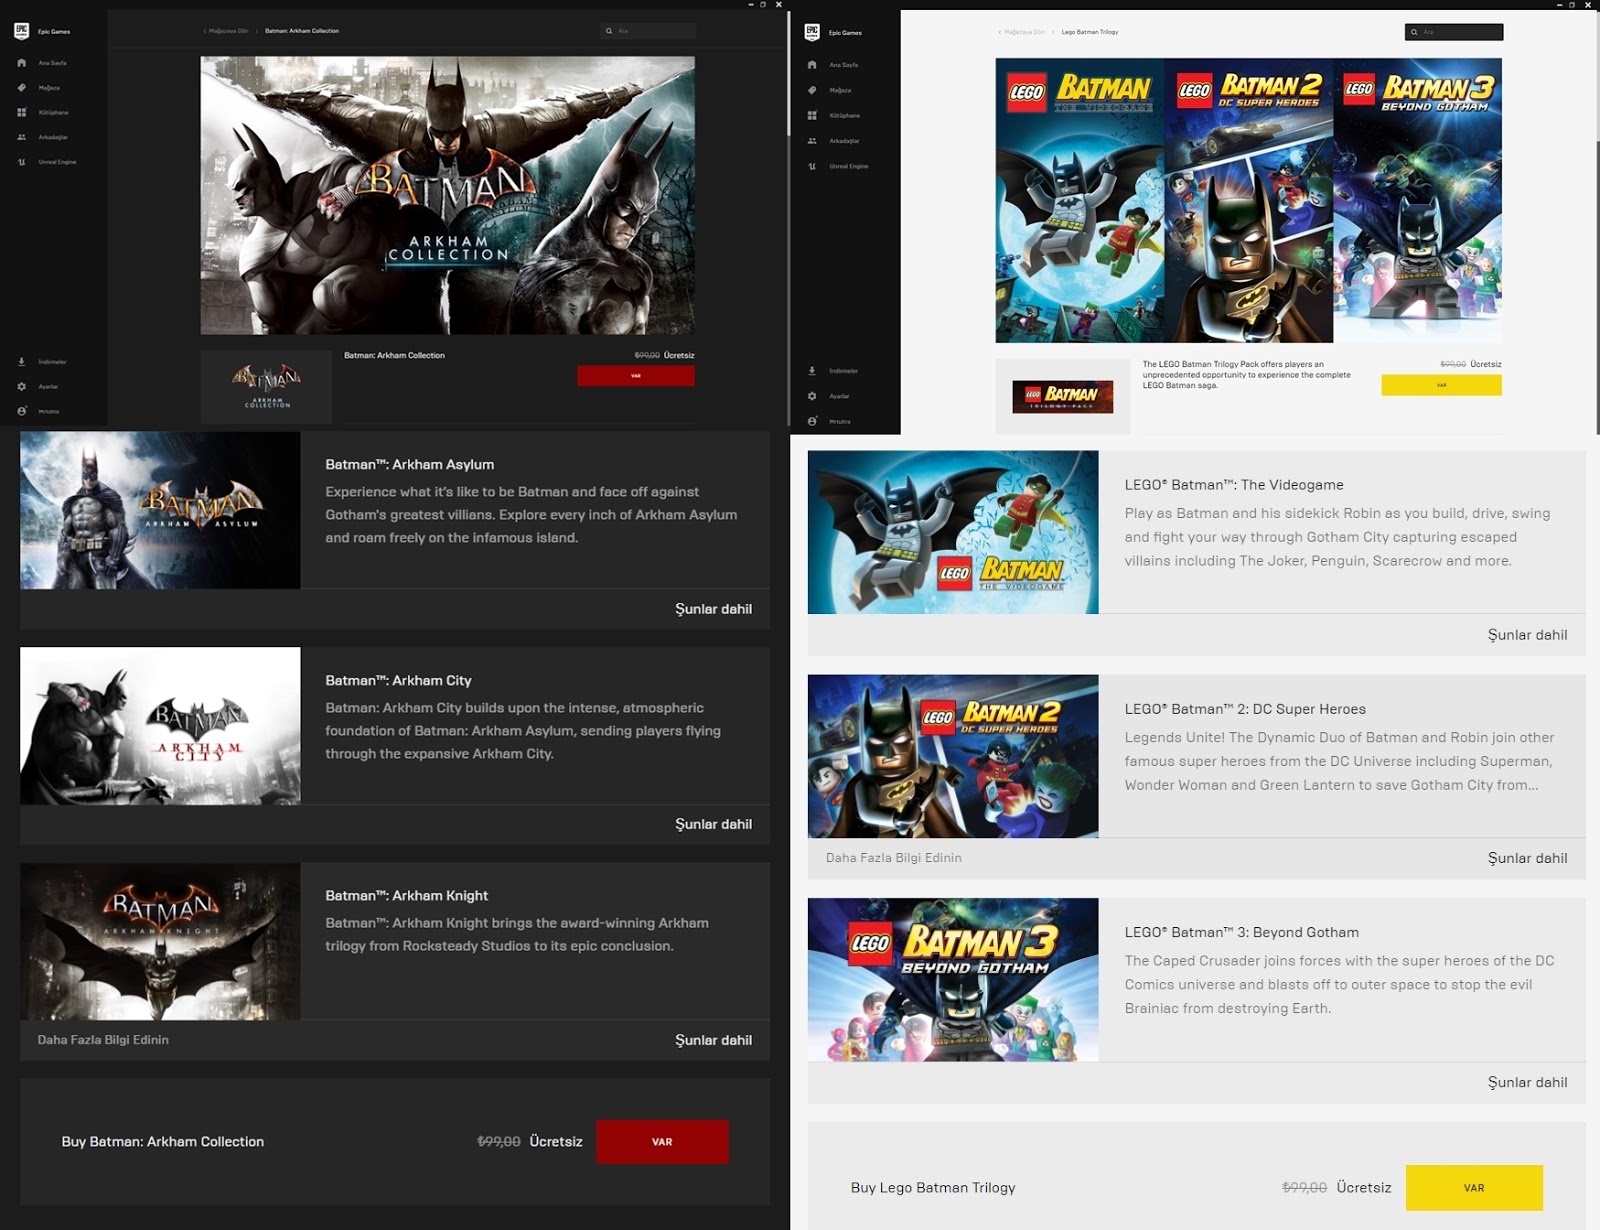Click the red VAR button beside Buy Batman: Arkham Collection
The height and width of the screenshot is (1230, 1600).
tap(662, 1142)
